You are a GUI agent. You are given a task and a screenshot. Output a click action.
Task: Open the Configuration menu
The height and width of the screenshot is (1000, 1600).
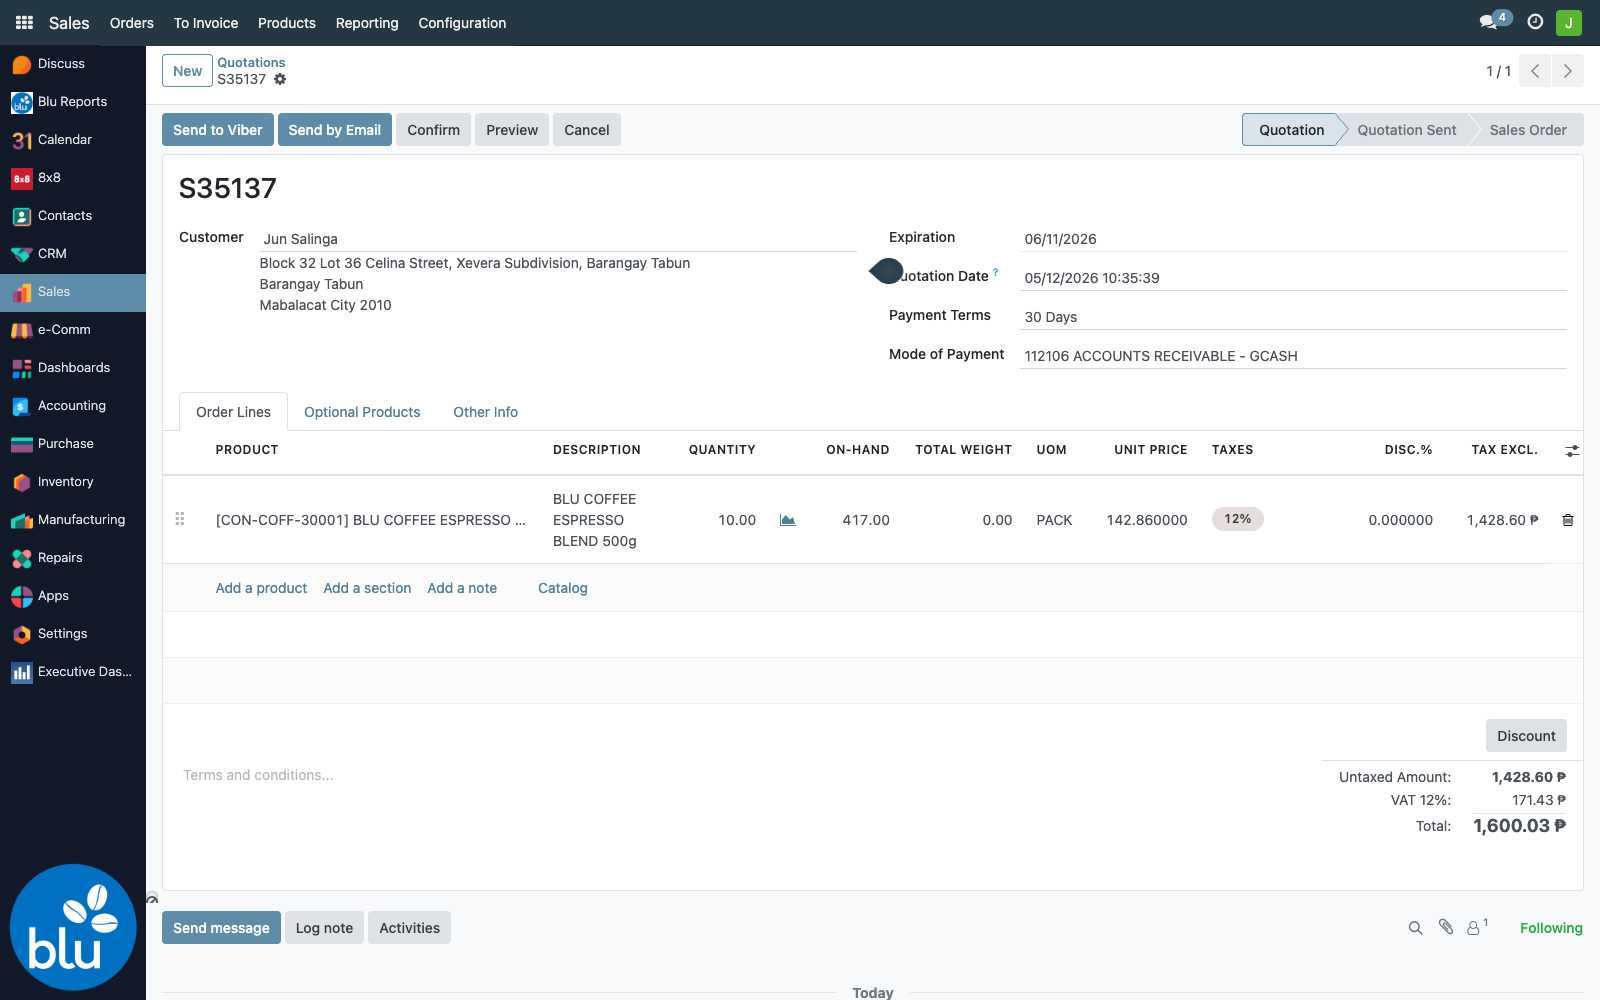[462, 23]
